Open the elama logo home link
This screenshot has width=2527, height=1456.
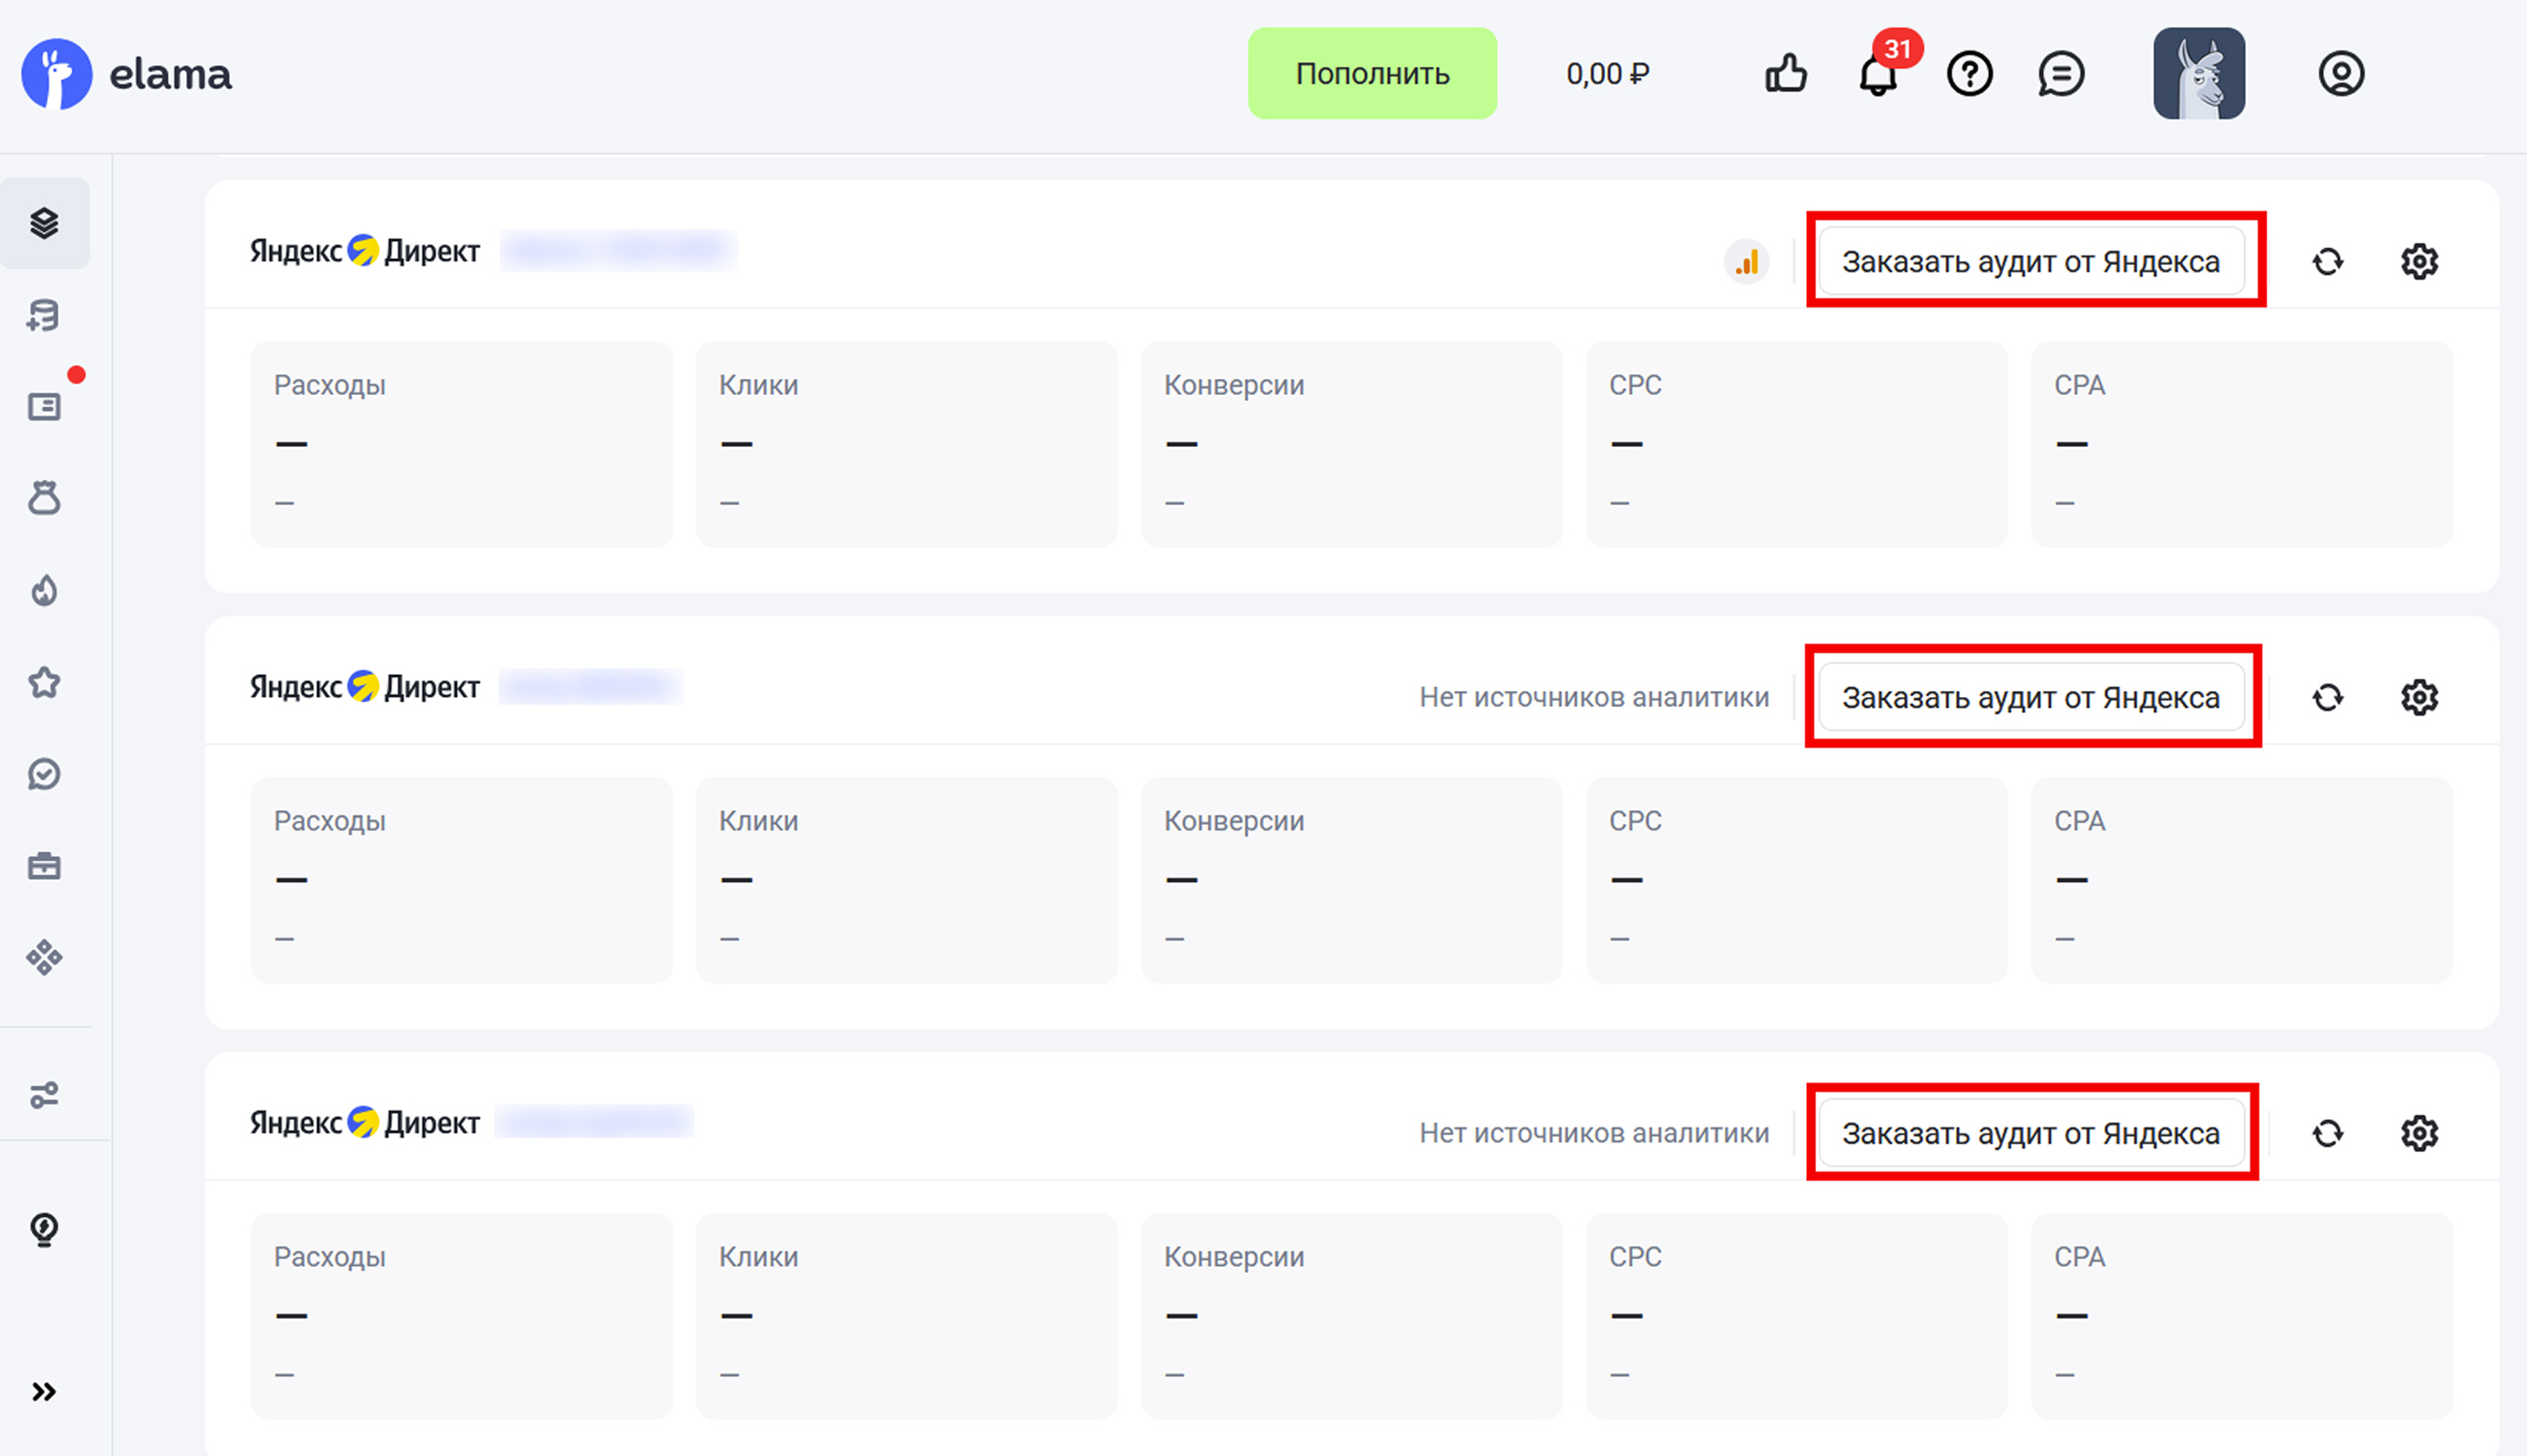[127, 74]
